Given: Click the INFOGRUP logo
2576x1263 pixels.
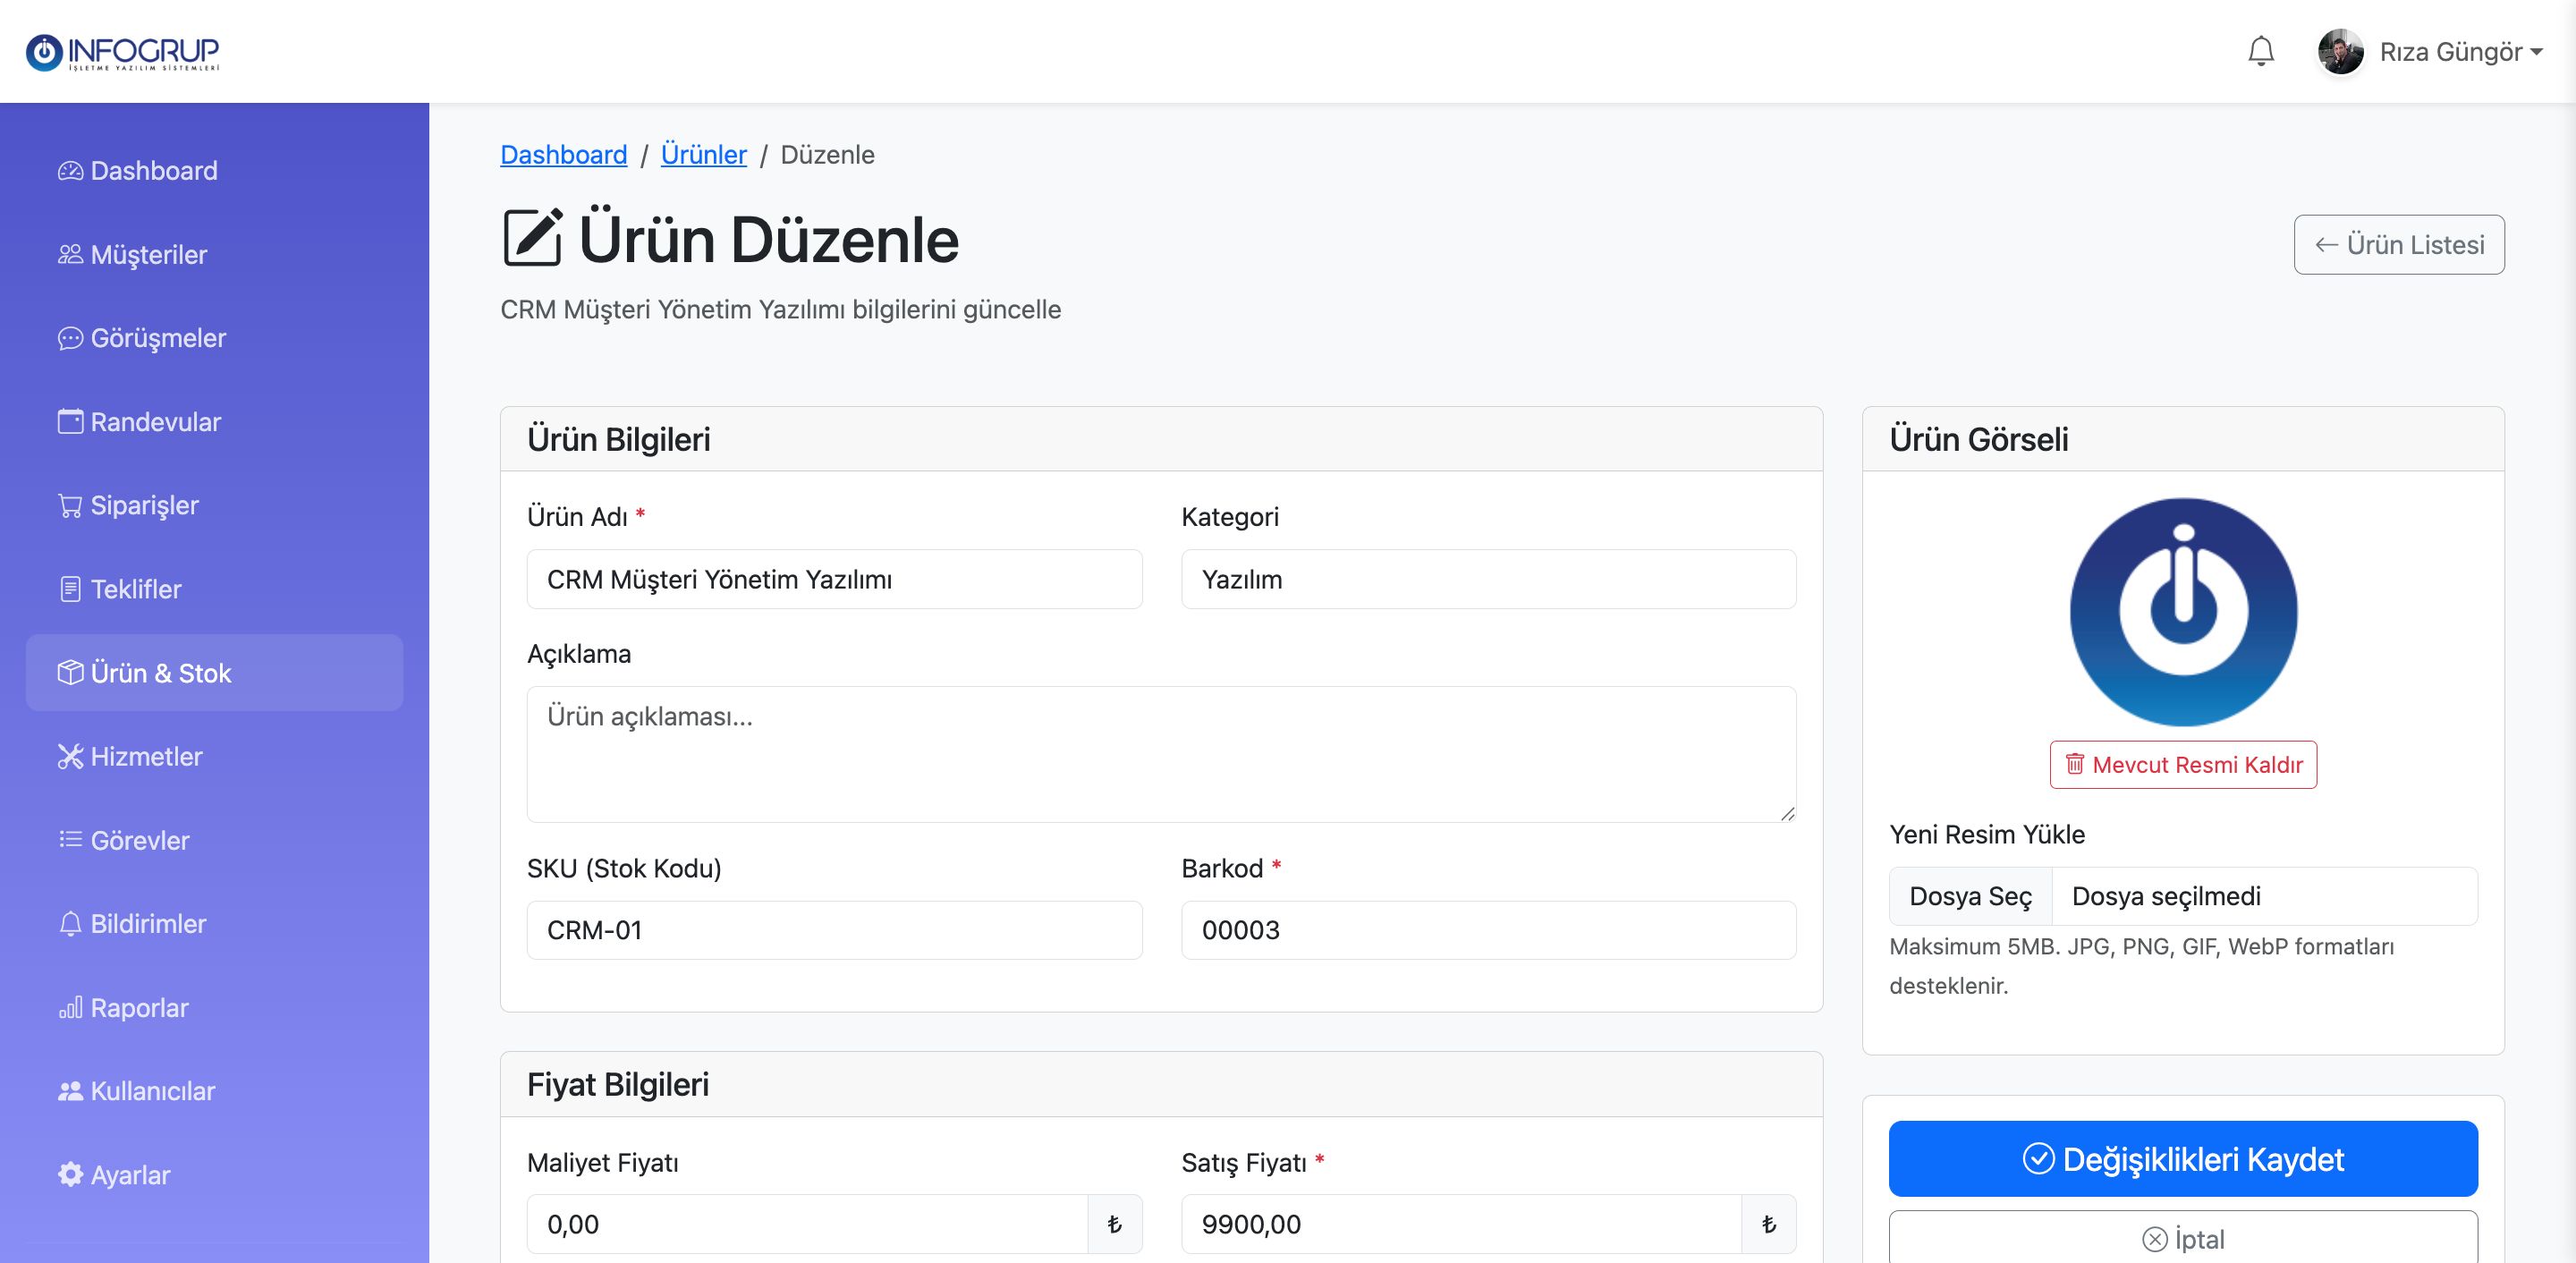Looking at the screenshot, I should click(x=122, y=52).
